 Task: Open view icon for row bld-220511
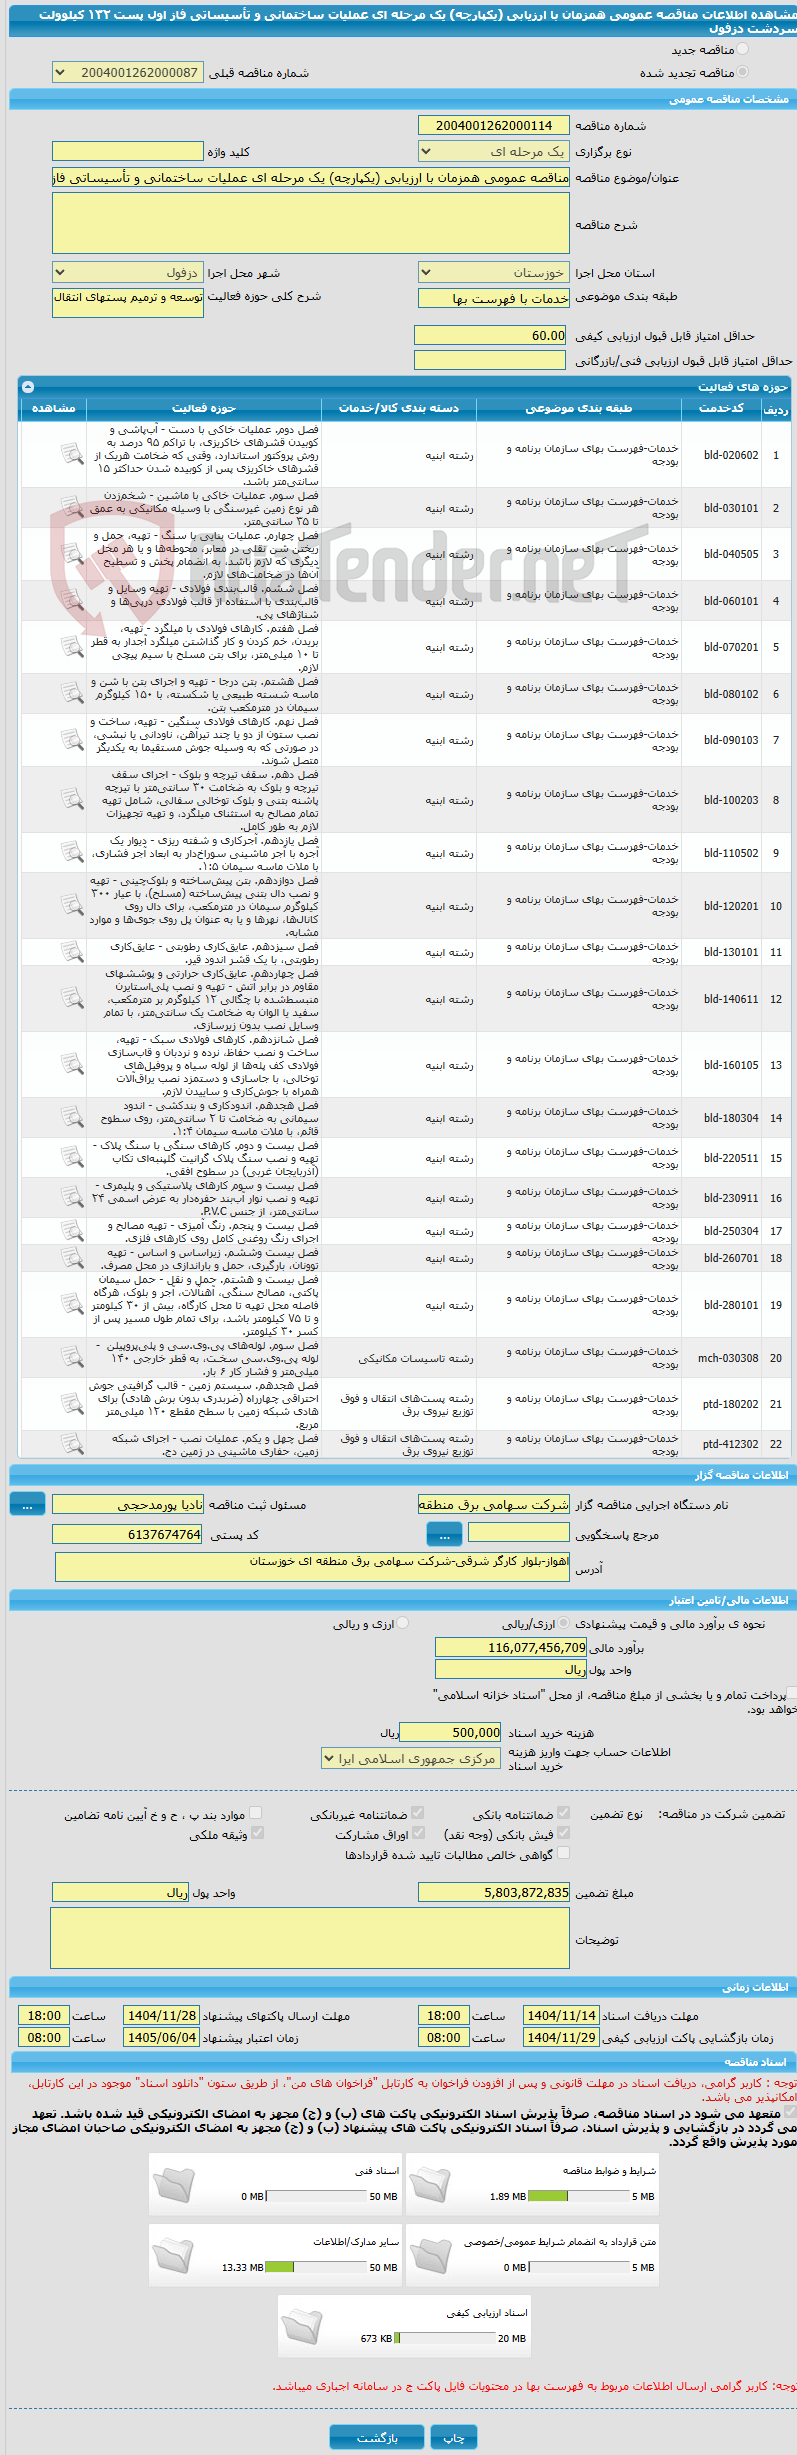[72, 1158]
